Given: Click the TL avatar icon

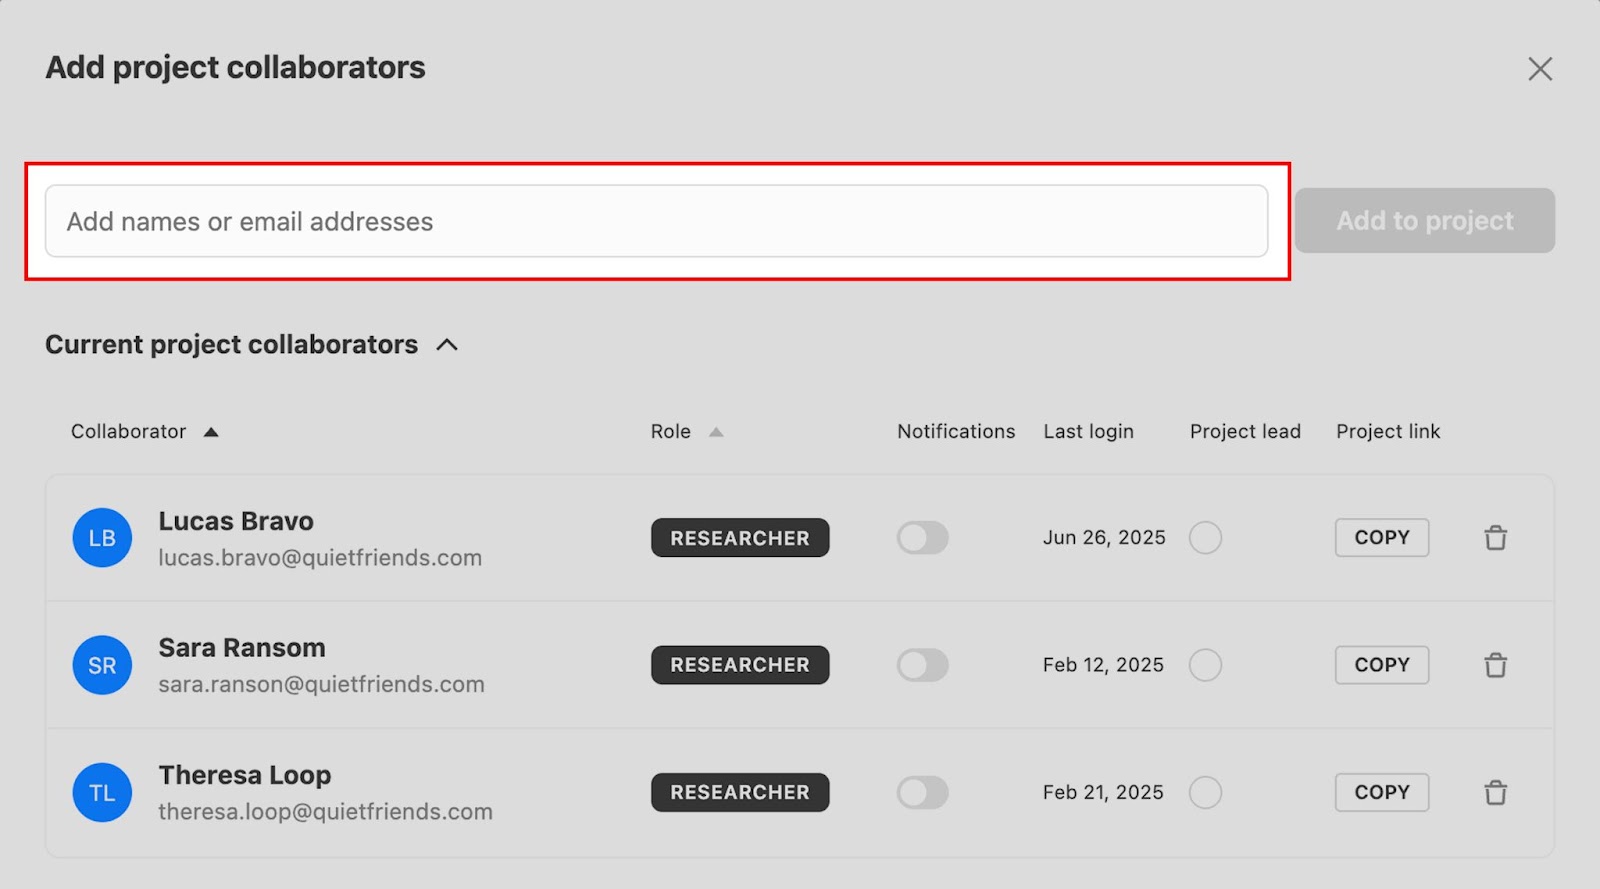Looking at the screenshot, I should click(102, 793).
